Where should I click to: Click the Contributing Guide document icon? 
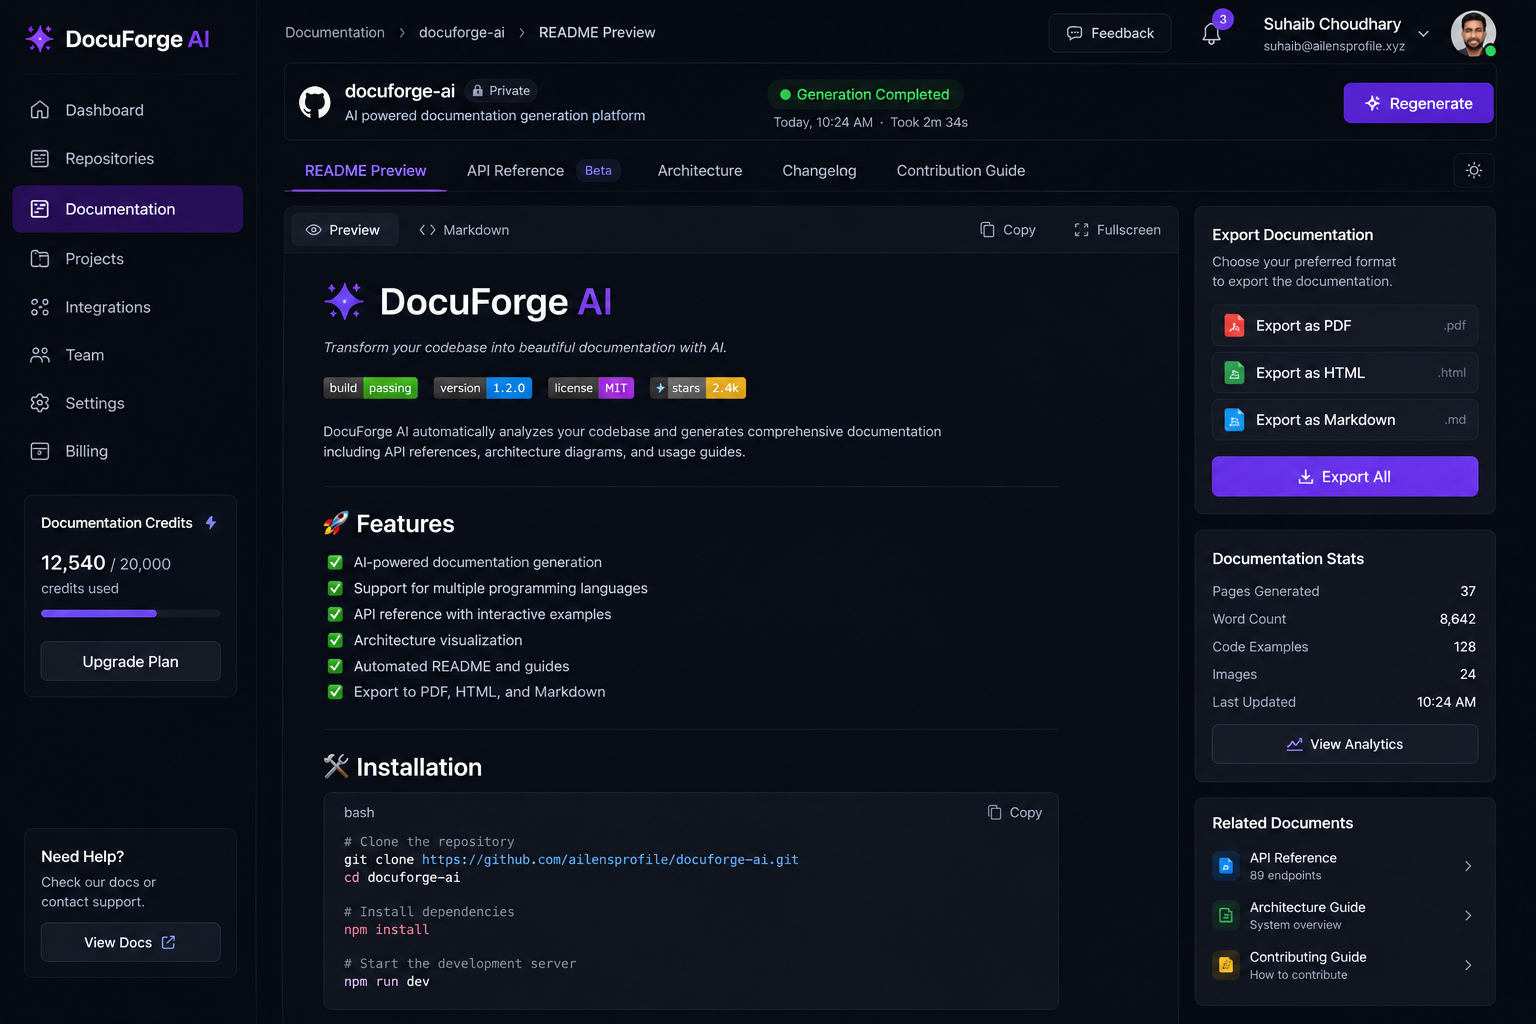(x=1226, y=965)
